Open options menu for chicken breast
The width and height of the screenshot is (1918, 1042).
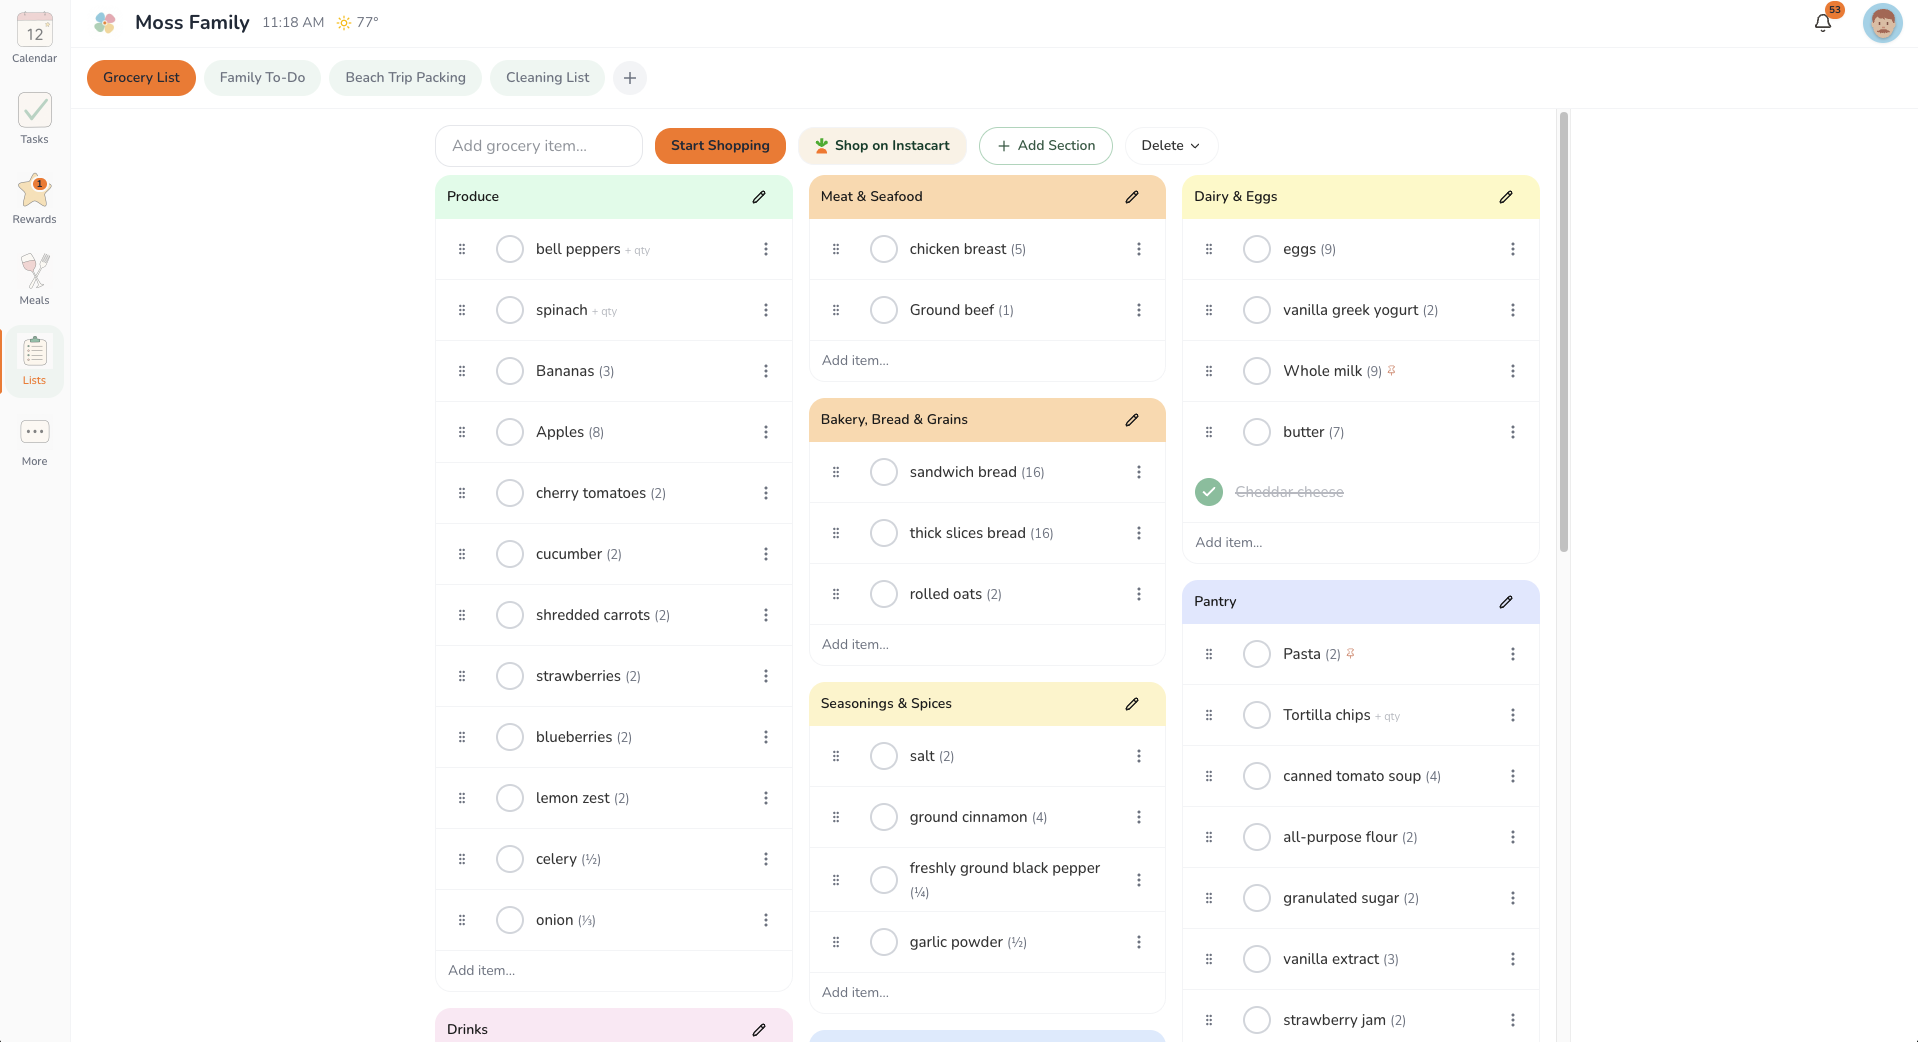click(x=1139, y=249)
